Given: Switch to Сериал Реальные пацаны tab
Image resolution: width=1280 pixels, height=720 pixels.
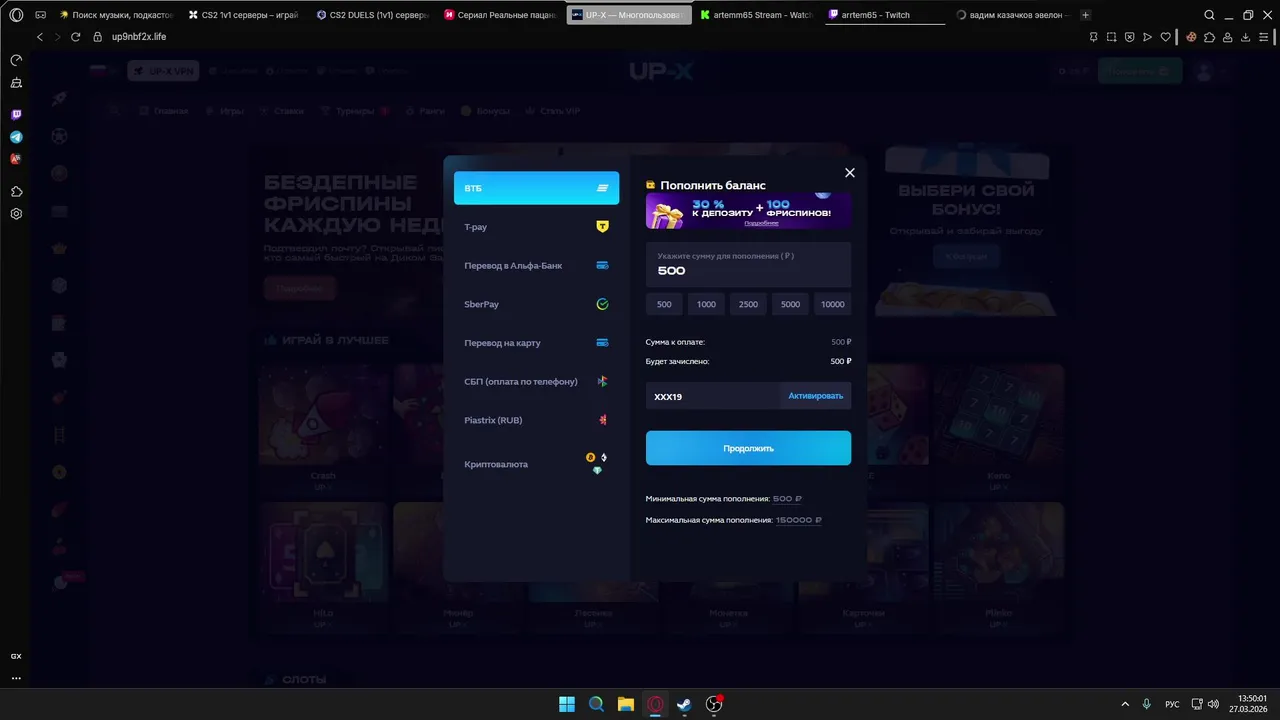Looking at the screenshot, I should pyautogui.click(x=500, y=15).
